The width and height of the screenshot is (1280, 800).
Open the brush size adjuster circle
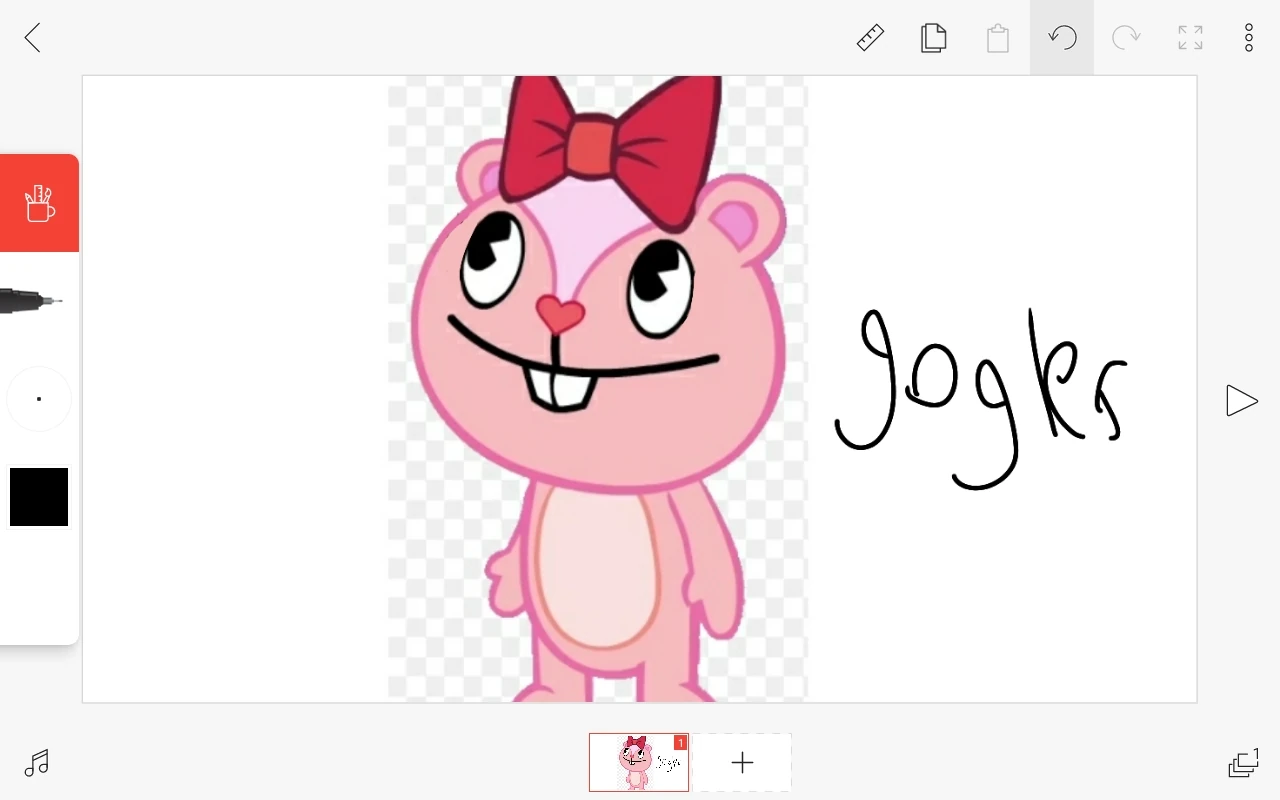39,398
